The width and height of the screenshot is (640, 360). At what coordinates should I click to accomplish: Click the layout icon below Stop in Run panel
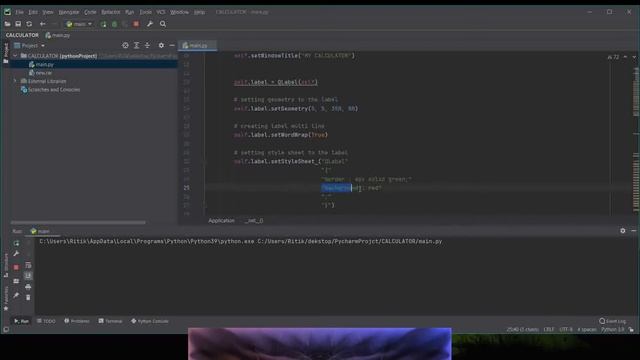coord(16,281)
